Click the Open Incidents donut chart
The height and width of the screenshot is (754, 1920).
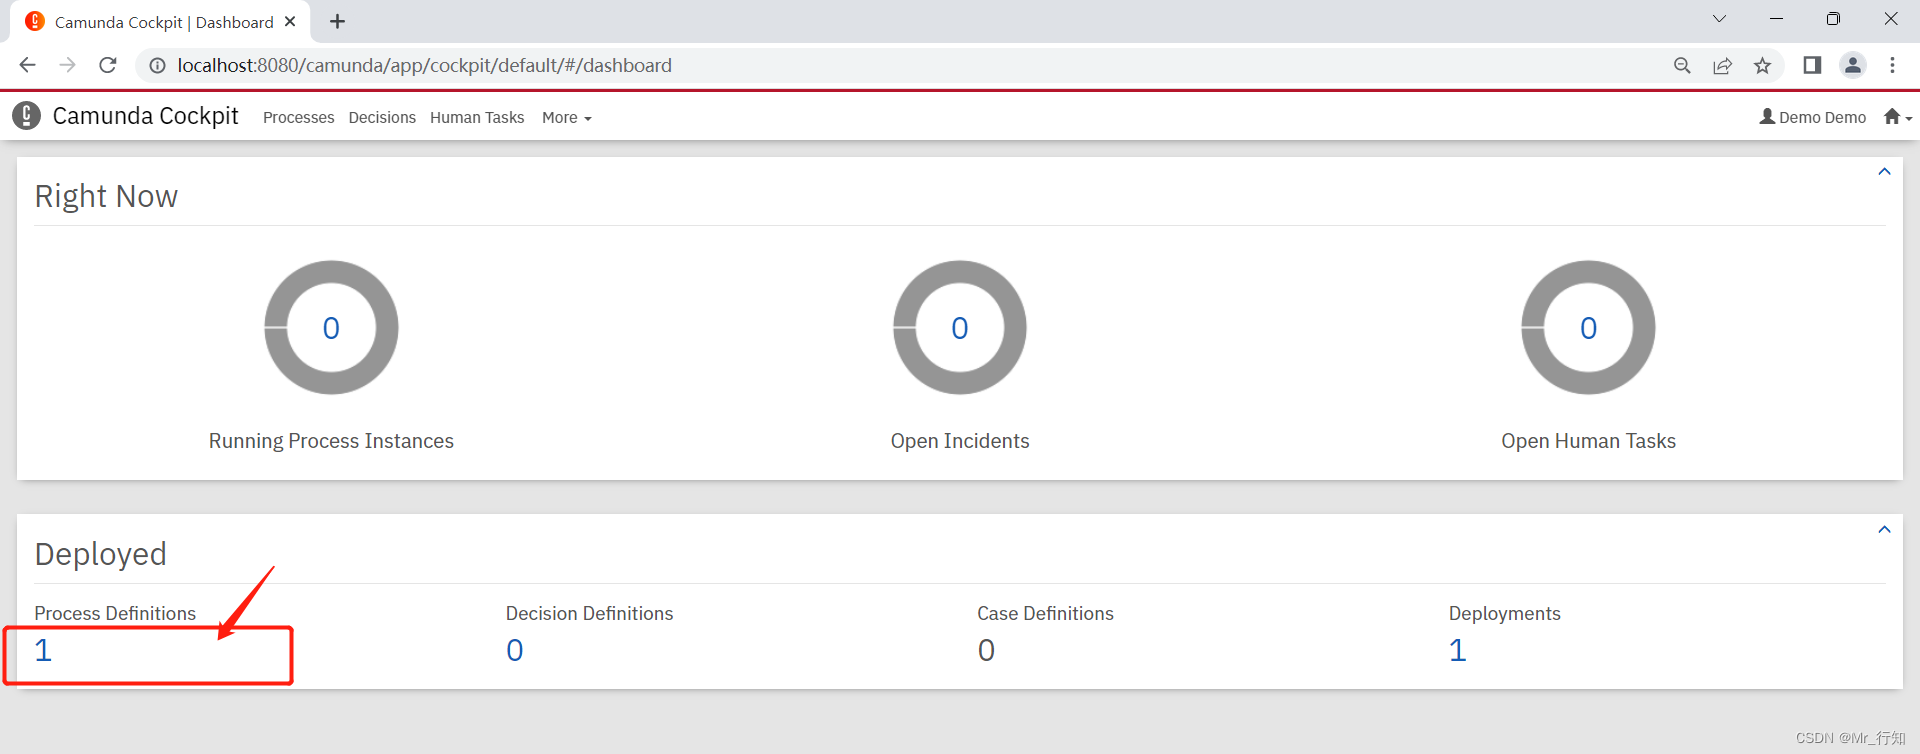[x=960, y=328]
